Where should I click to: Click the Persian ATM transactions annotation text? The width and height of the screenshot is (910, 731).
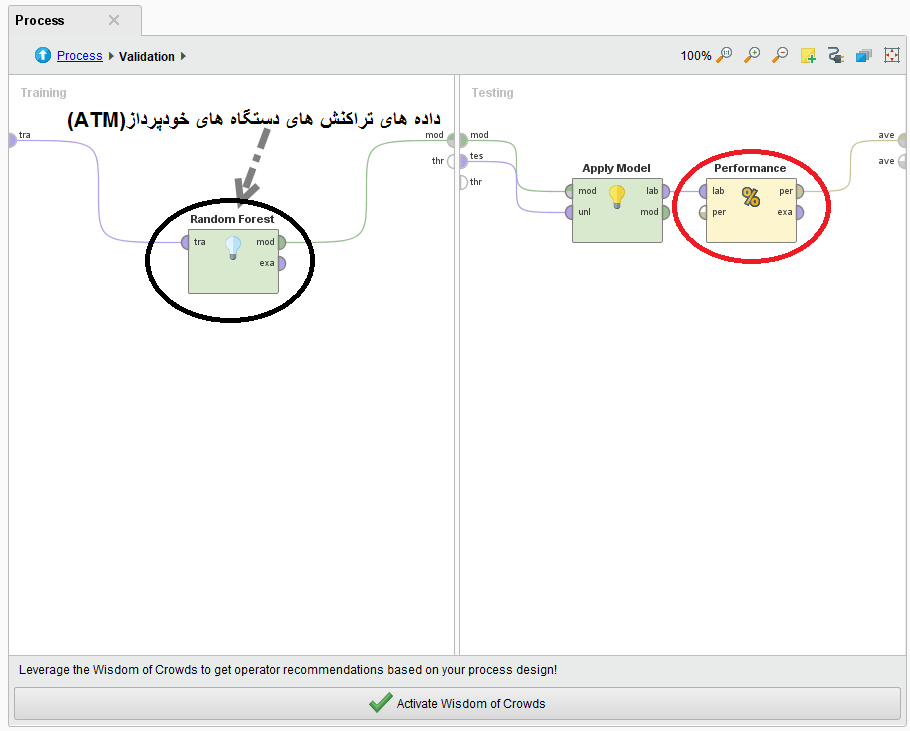(x=254, y=120)
